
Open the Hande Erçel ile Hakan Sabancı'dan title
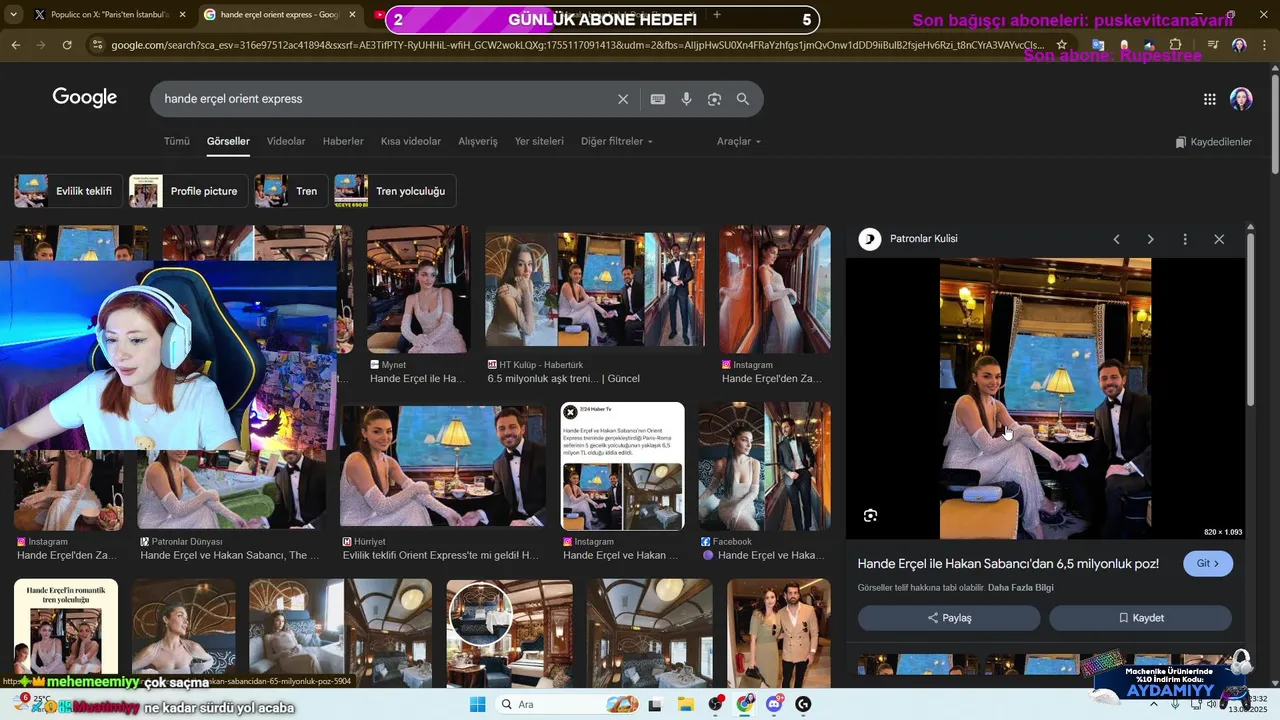point(1008,564)
